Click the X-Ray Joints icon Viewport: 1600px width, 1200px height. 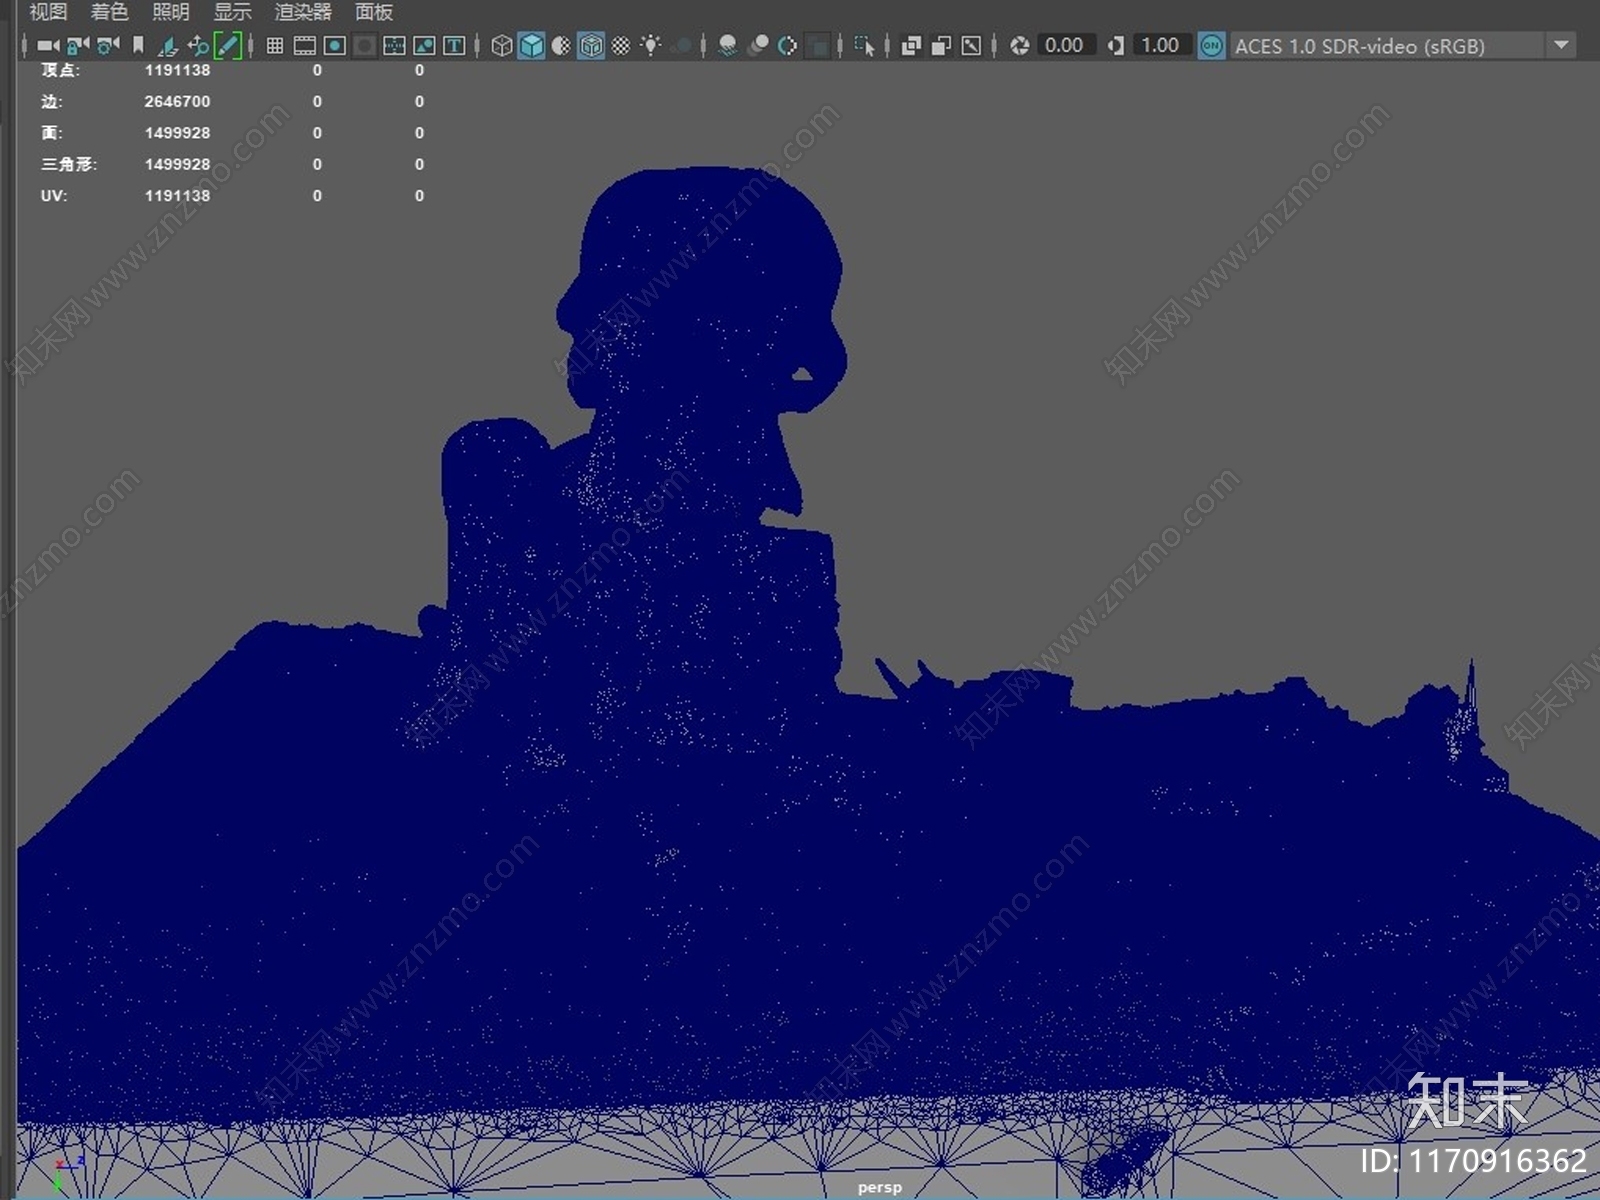point(971,45)
